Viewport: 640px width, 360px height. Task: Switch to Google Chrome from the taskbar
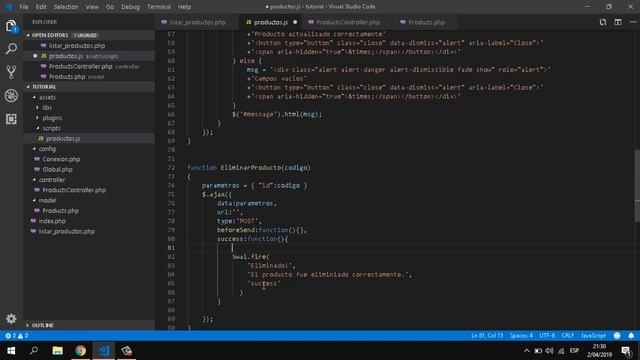[x=80, y=351]
